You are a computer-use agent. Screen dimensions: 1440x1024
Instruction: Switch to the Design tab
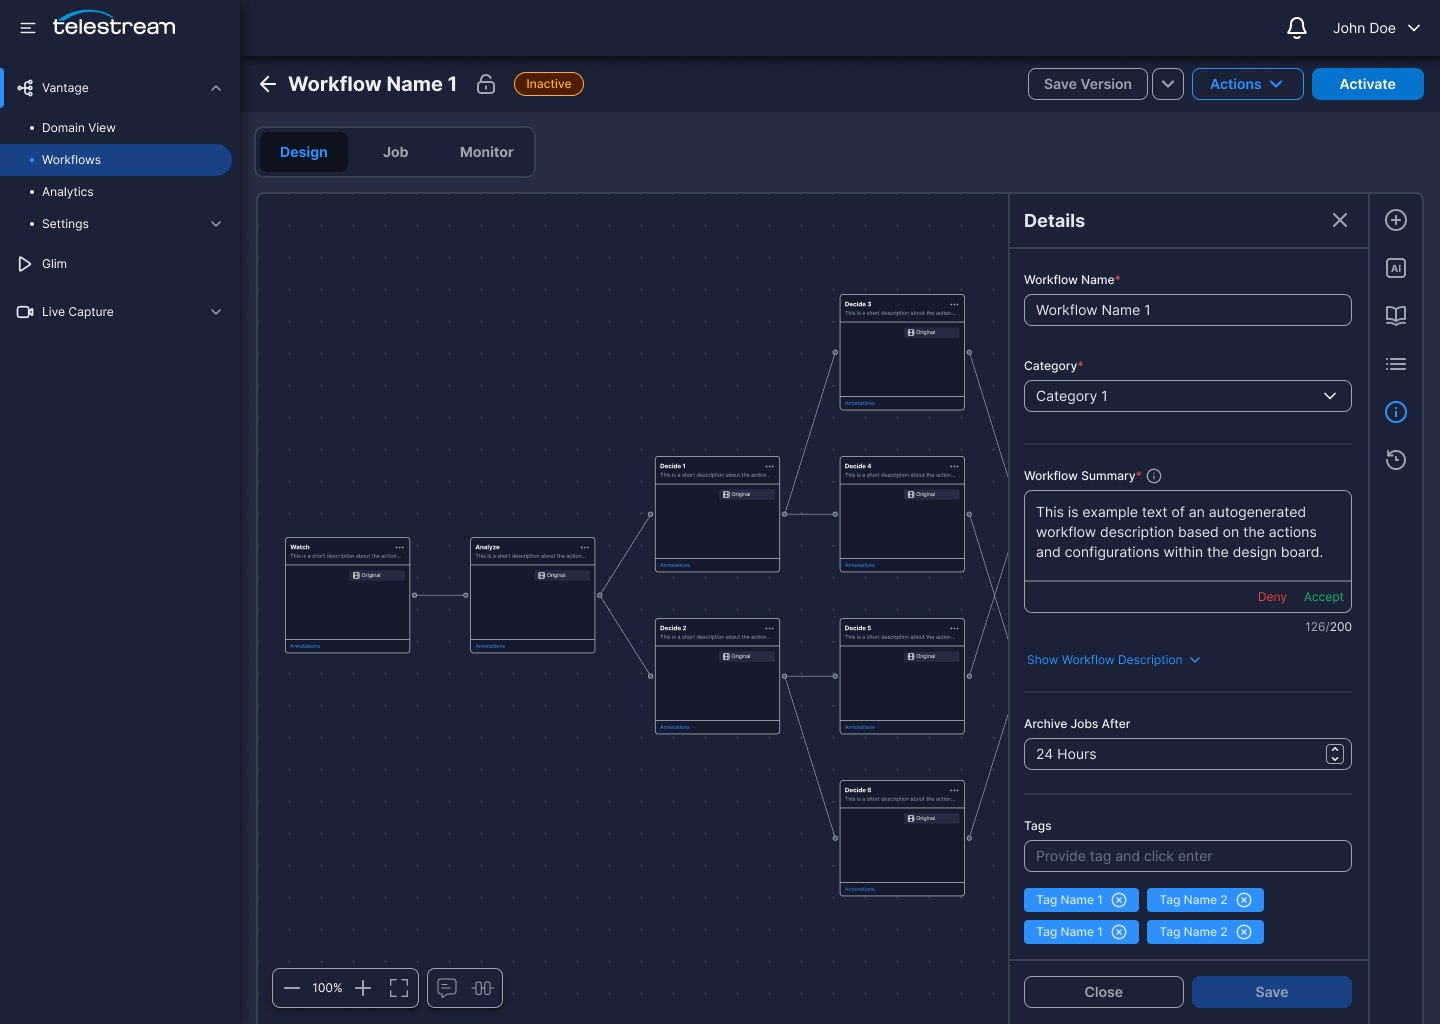coord(304,152)
